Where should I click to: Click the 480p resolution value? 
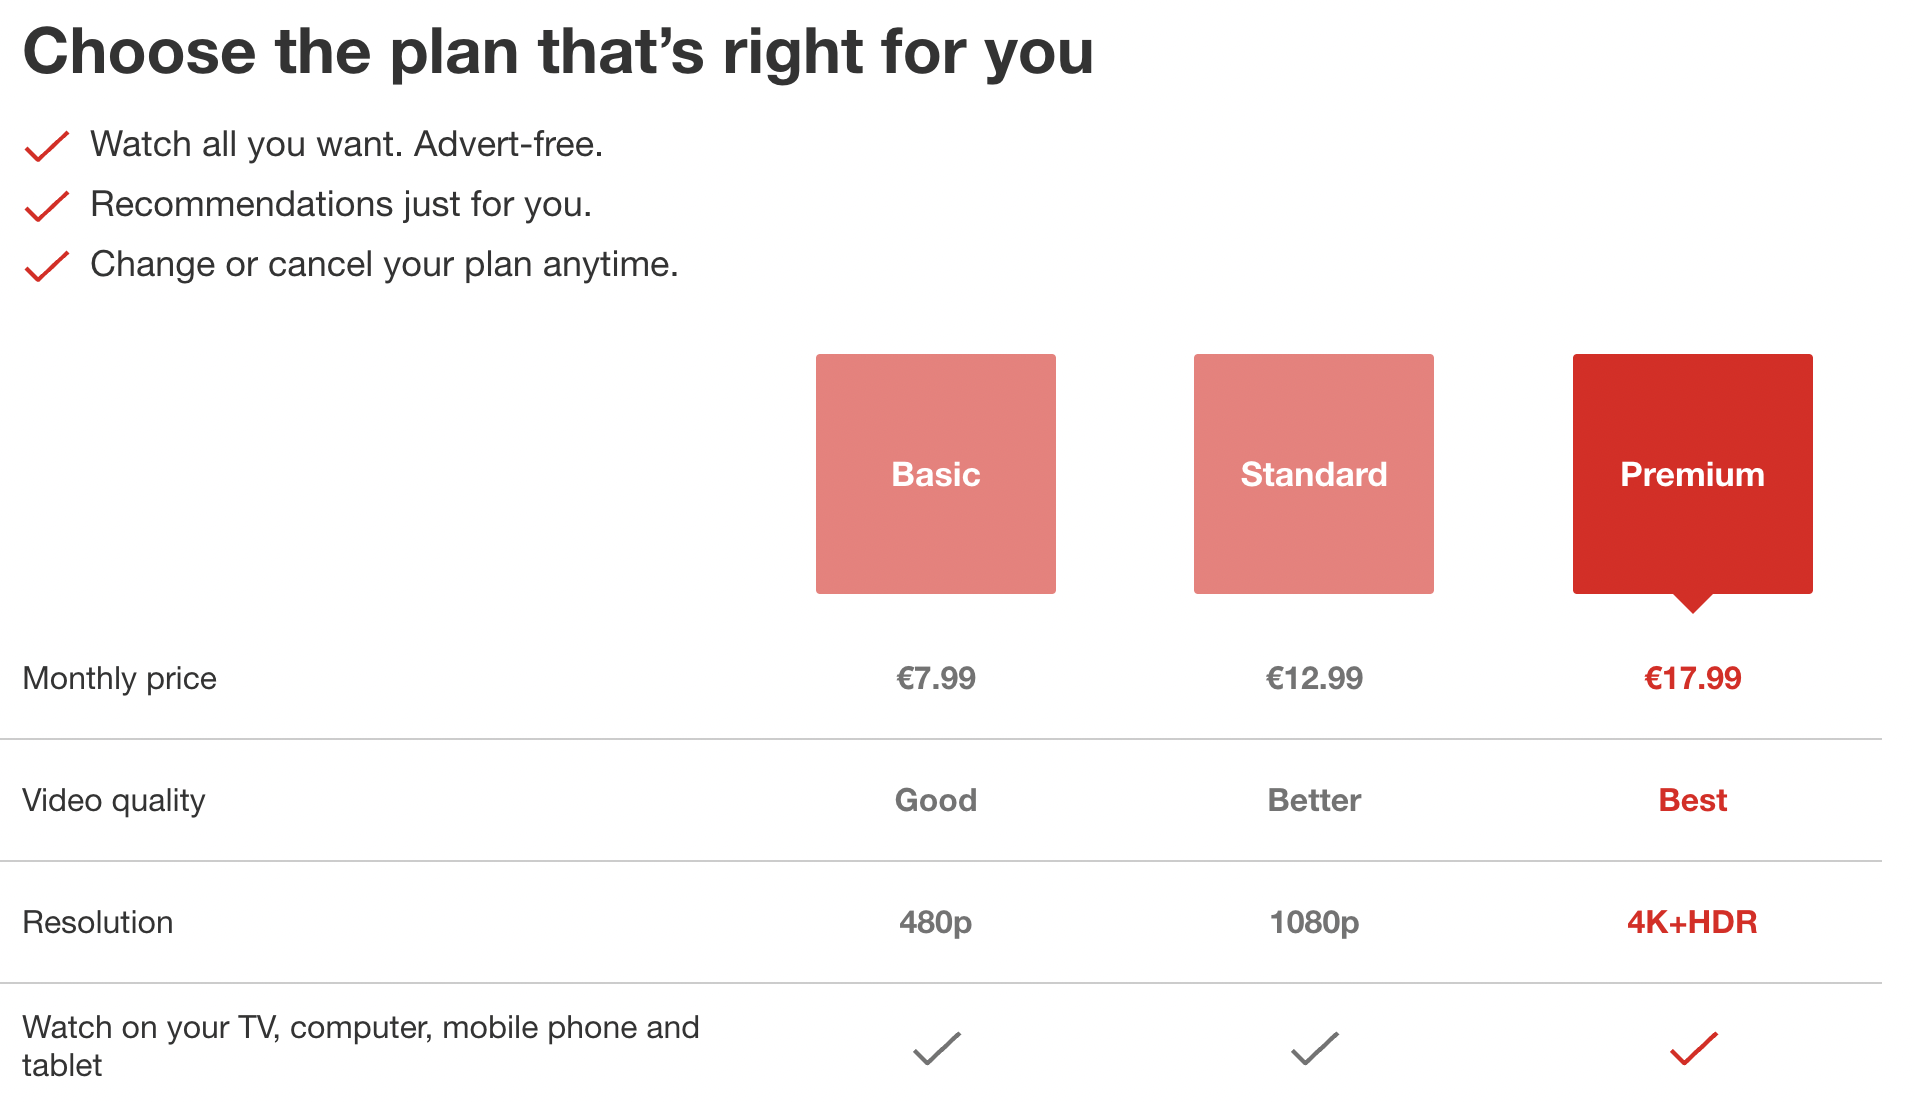coord(935,922)
